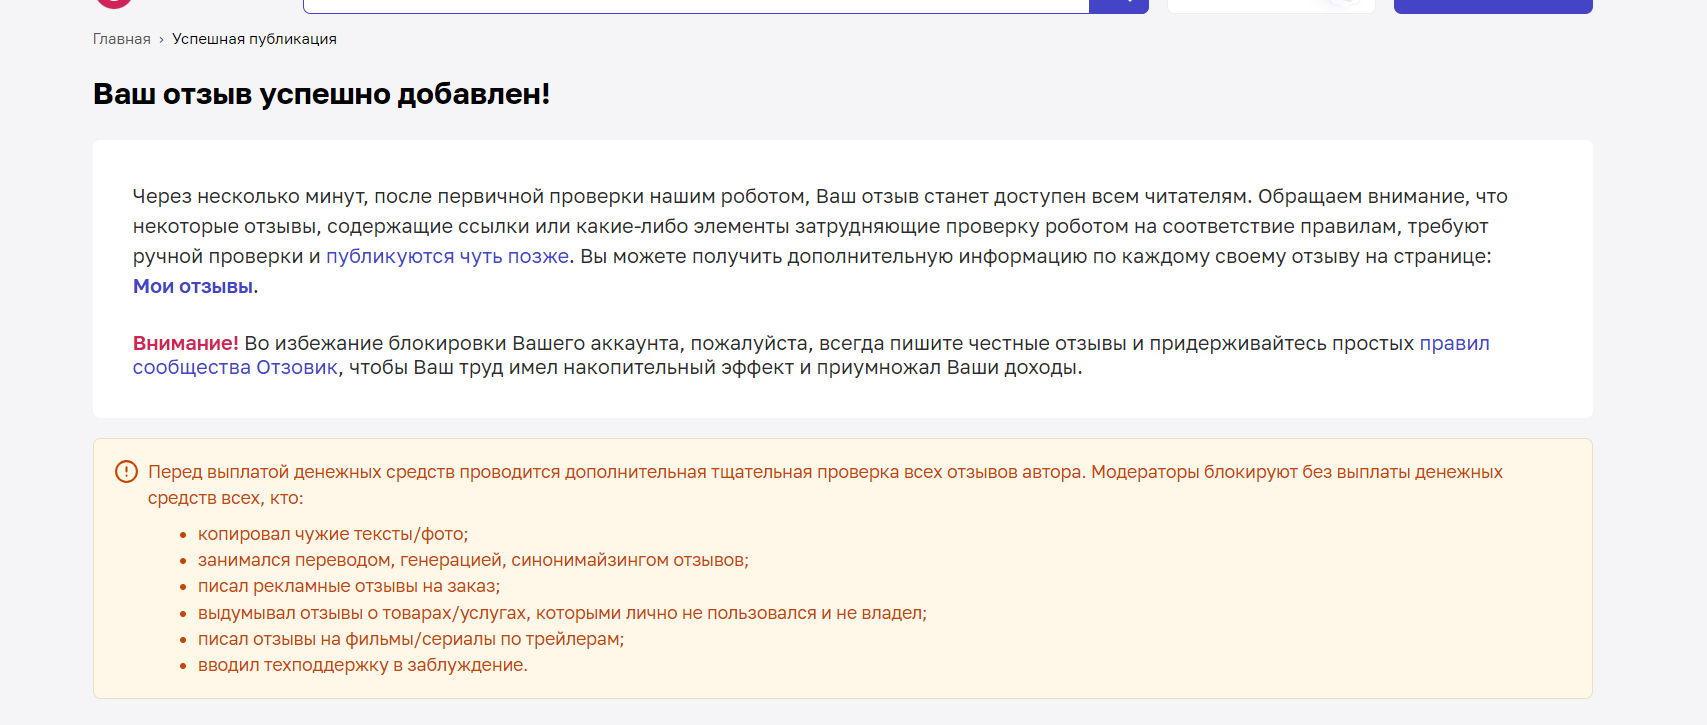Select the Успешная публикация breadcrumb item

click(254, 39)
